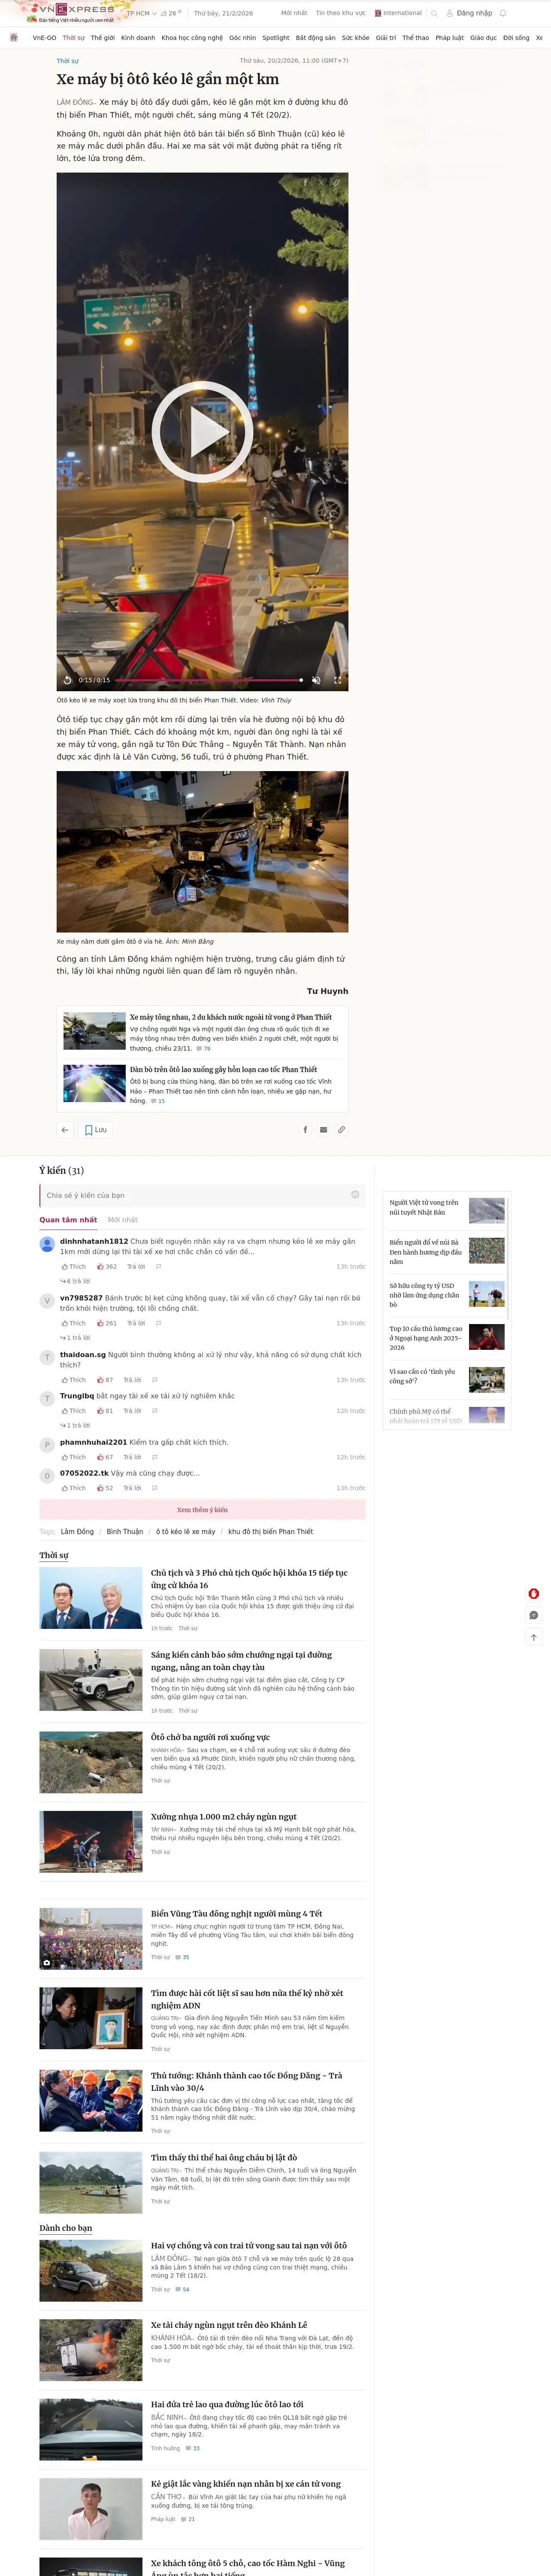Viewport: 551px width, 2576px height.
Task: Like the comment by vn7985287
Action: (x=74, y=1323)
